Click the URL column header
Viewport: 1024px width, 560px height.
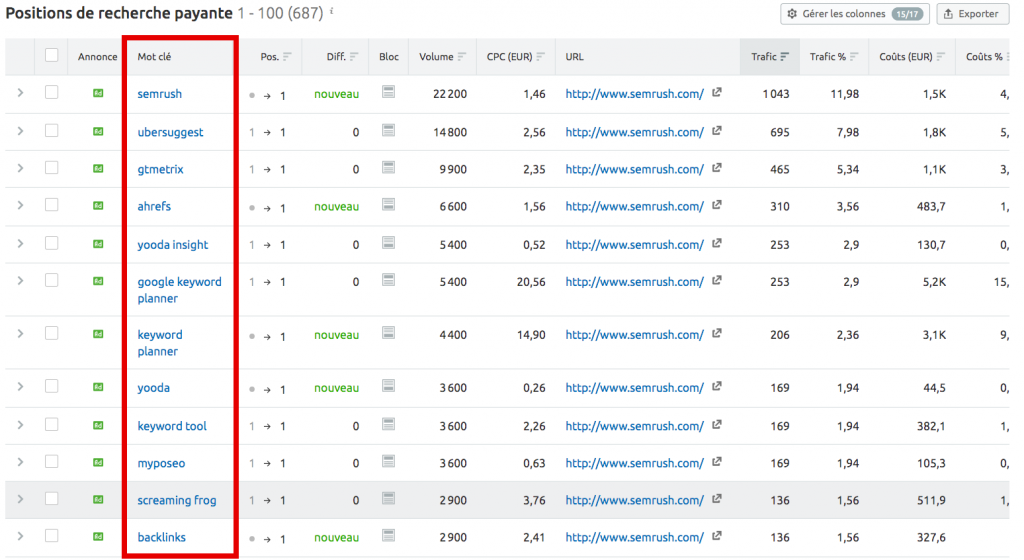tap(574, 57)
